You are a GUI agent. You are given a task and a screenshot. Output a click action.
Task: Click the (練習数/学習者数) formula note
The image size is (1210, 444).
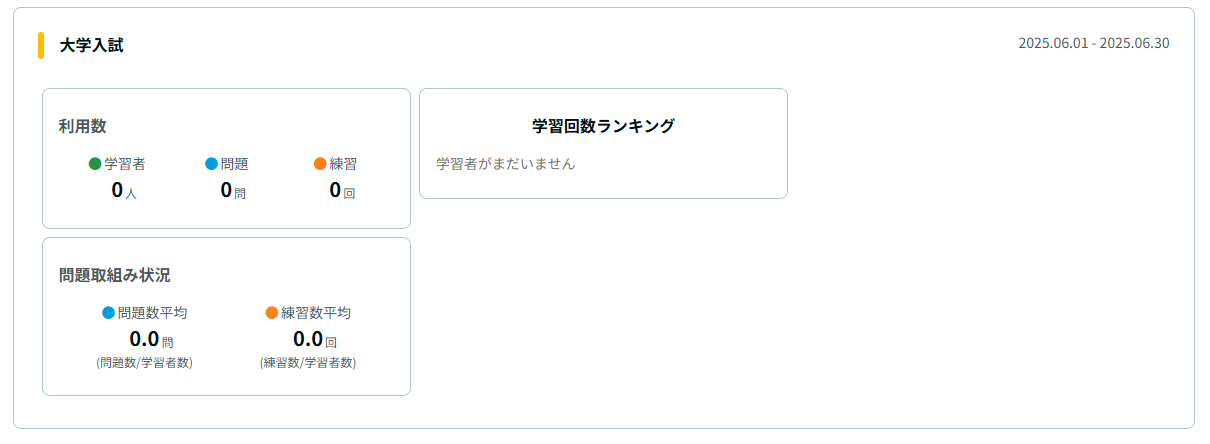(x=308, y=363)
